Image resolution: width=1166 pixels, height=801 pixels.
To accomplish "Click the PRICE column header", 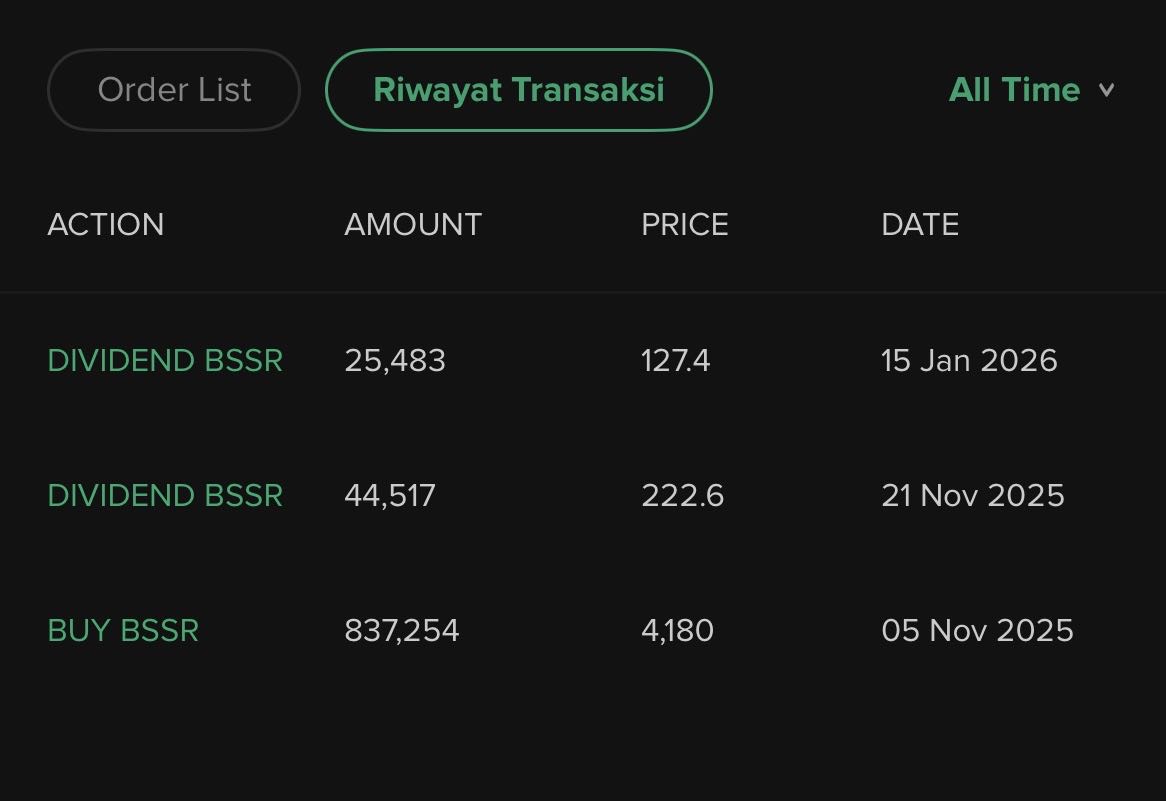I will (685, 224).
